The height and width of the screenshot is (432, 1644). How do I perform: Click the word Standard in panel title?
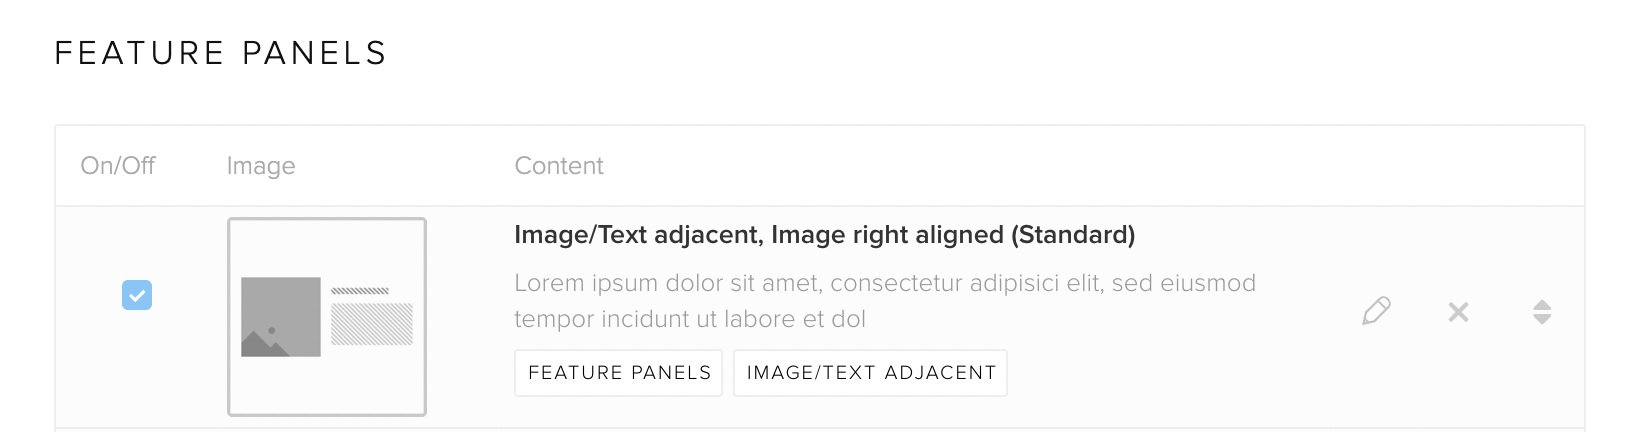[1073, 235]
